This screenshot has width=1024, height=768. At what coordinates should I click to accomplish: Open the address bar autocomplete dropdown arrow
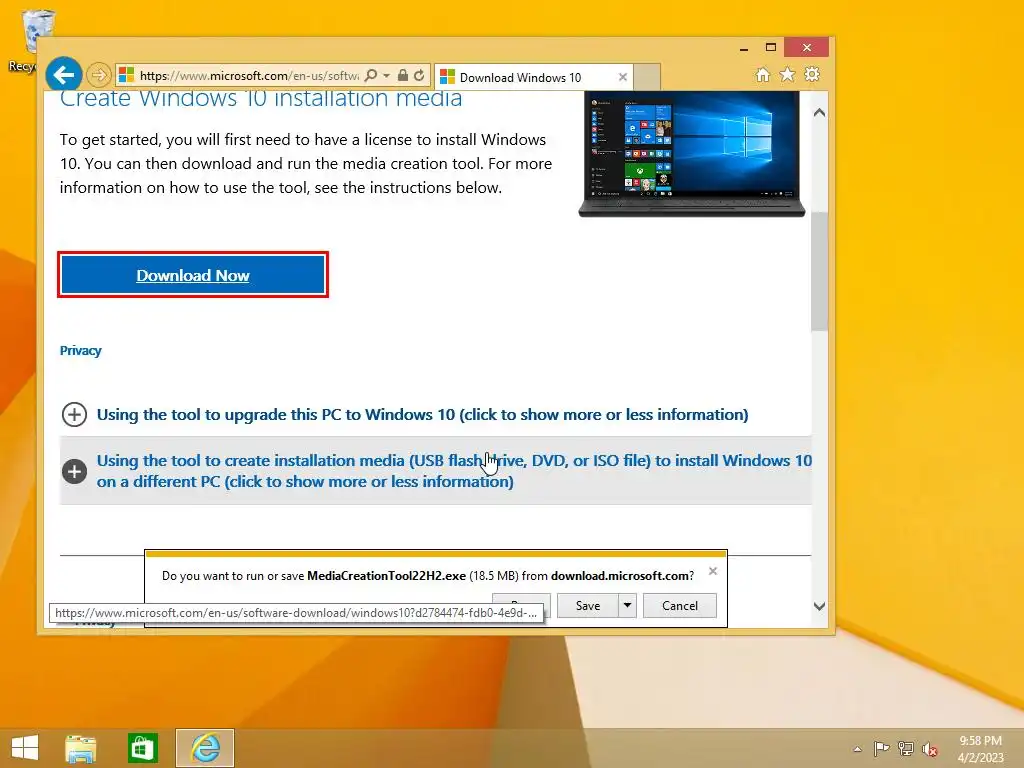tap(387, 76)
